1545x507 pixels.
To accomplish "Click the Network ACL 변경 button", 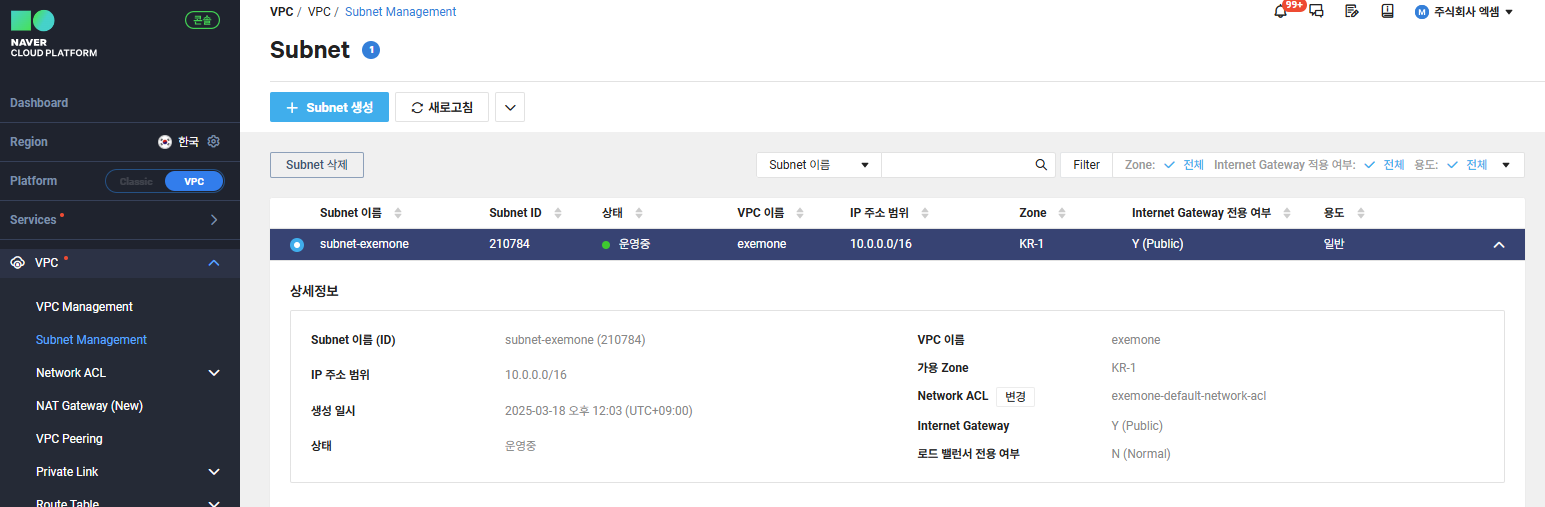I will 1015,397.
